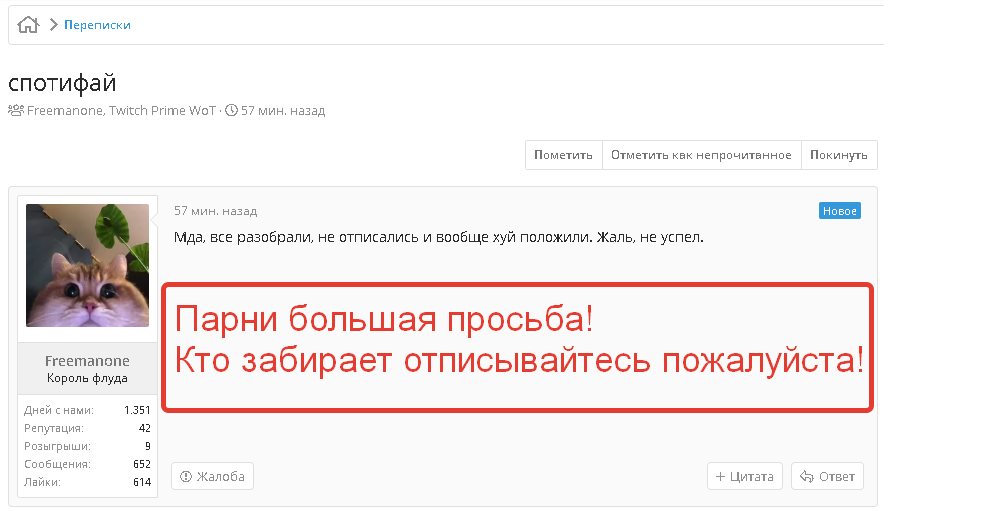Open Twitch Prime WoT participant profile
Viewport: 982px width, 511px height.
point(162,111)
